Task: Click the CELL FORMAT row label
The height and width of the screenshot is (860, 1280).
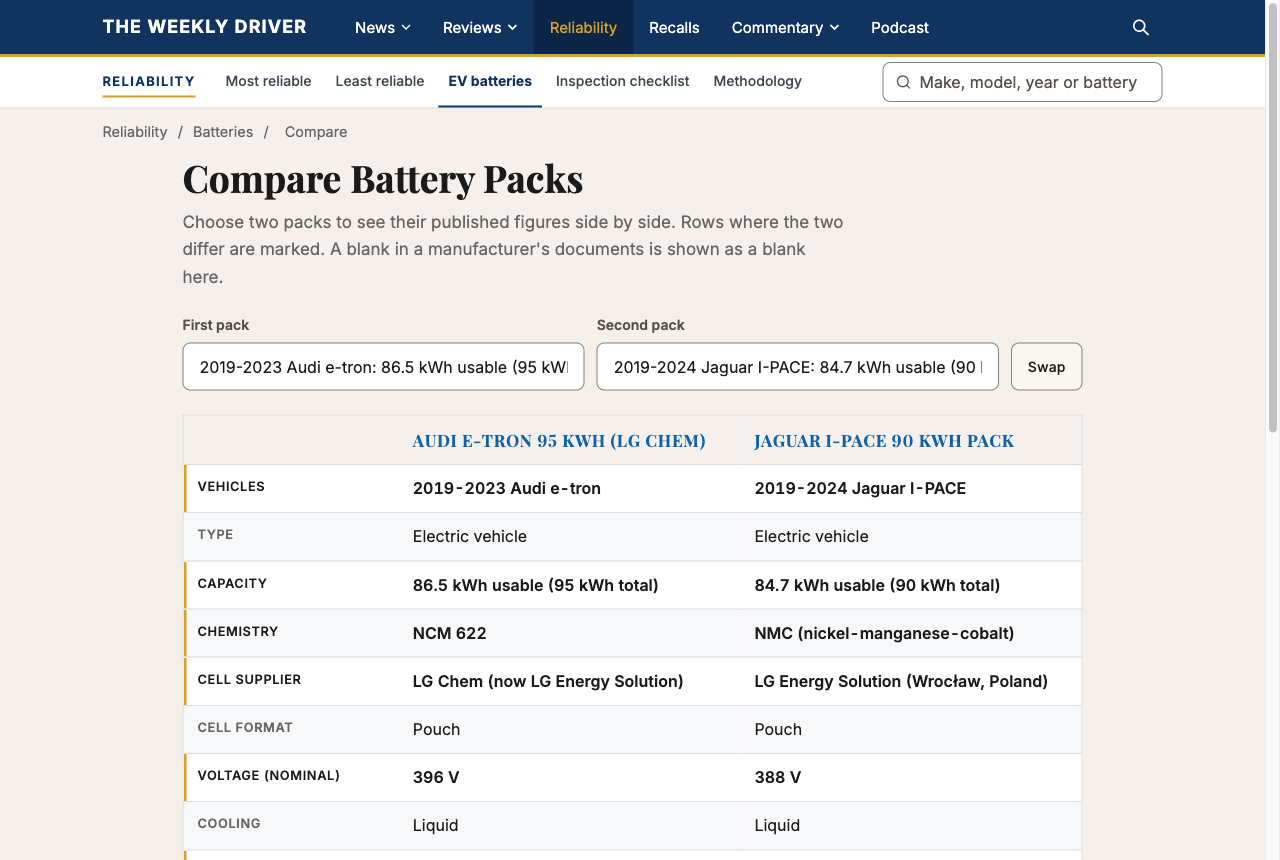Action: [245, 727]
